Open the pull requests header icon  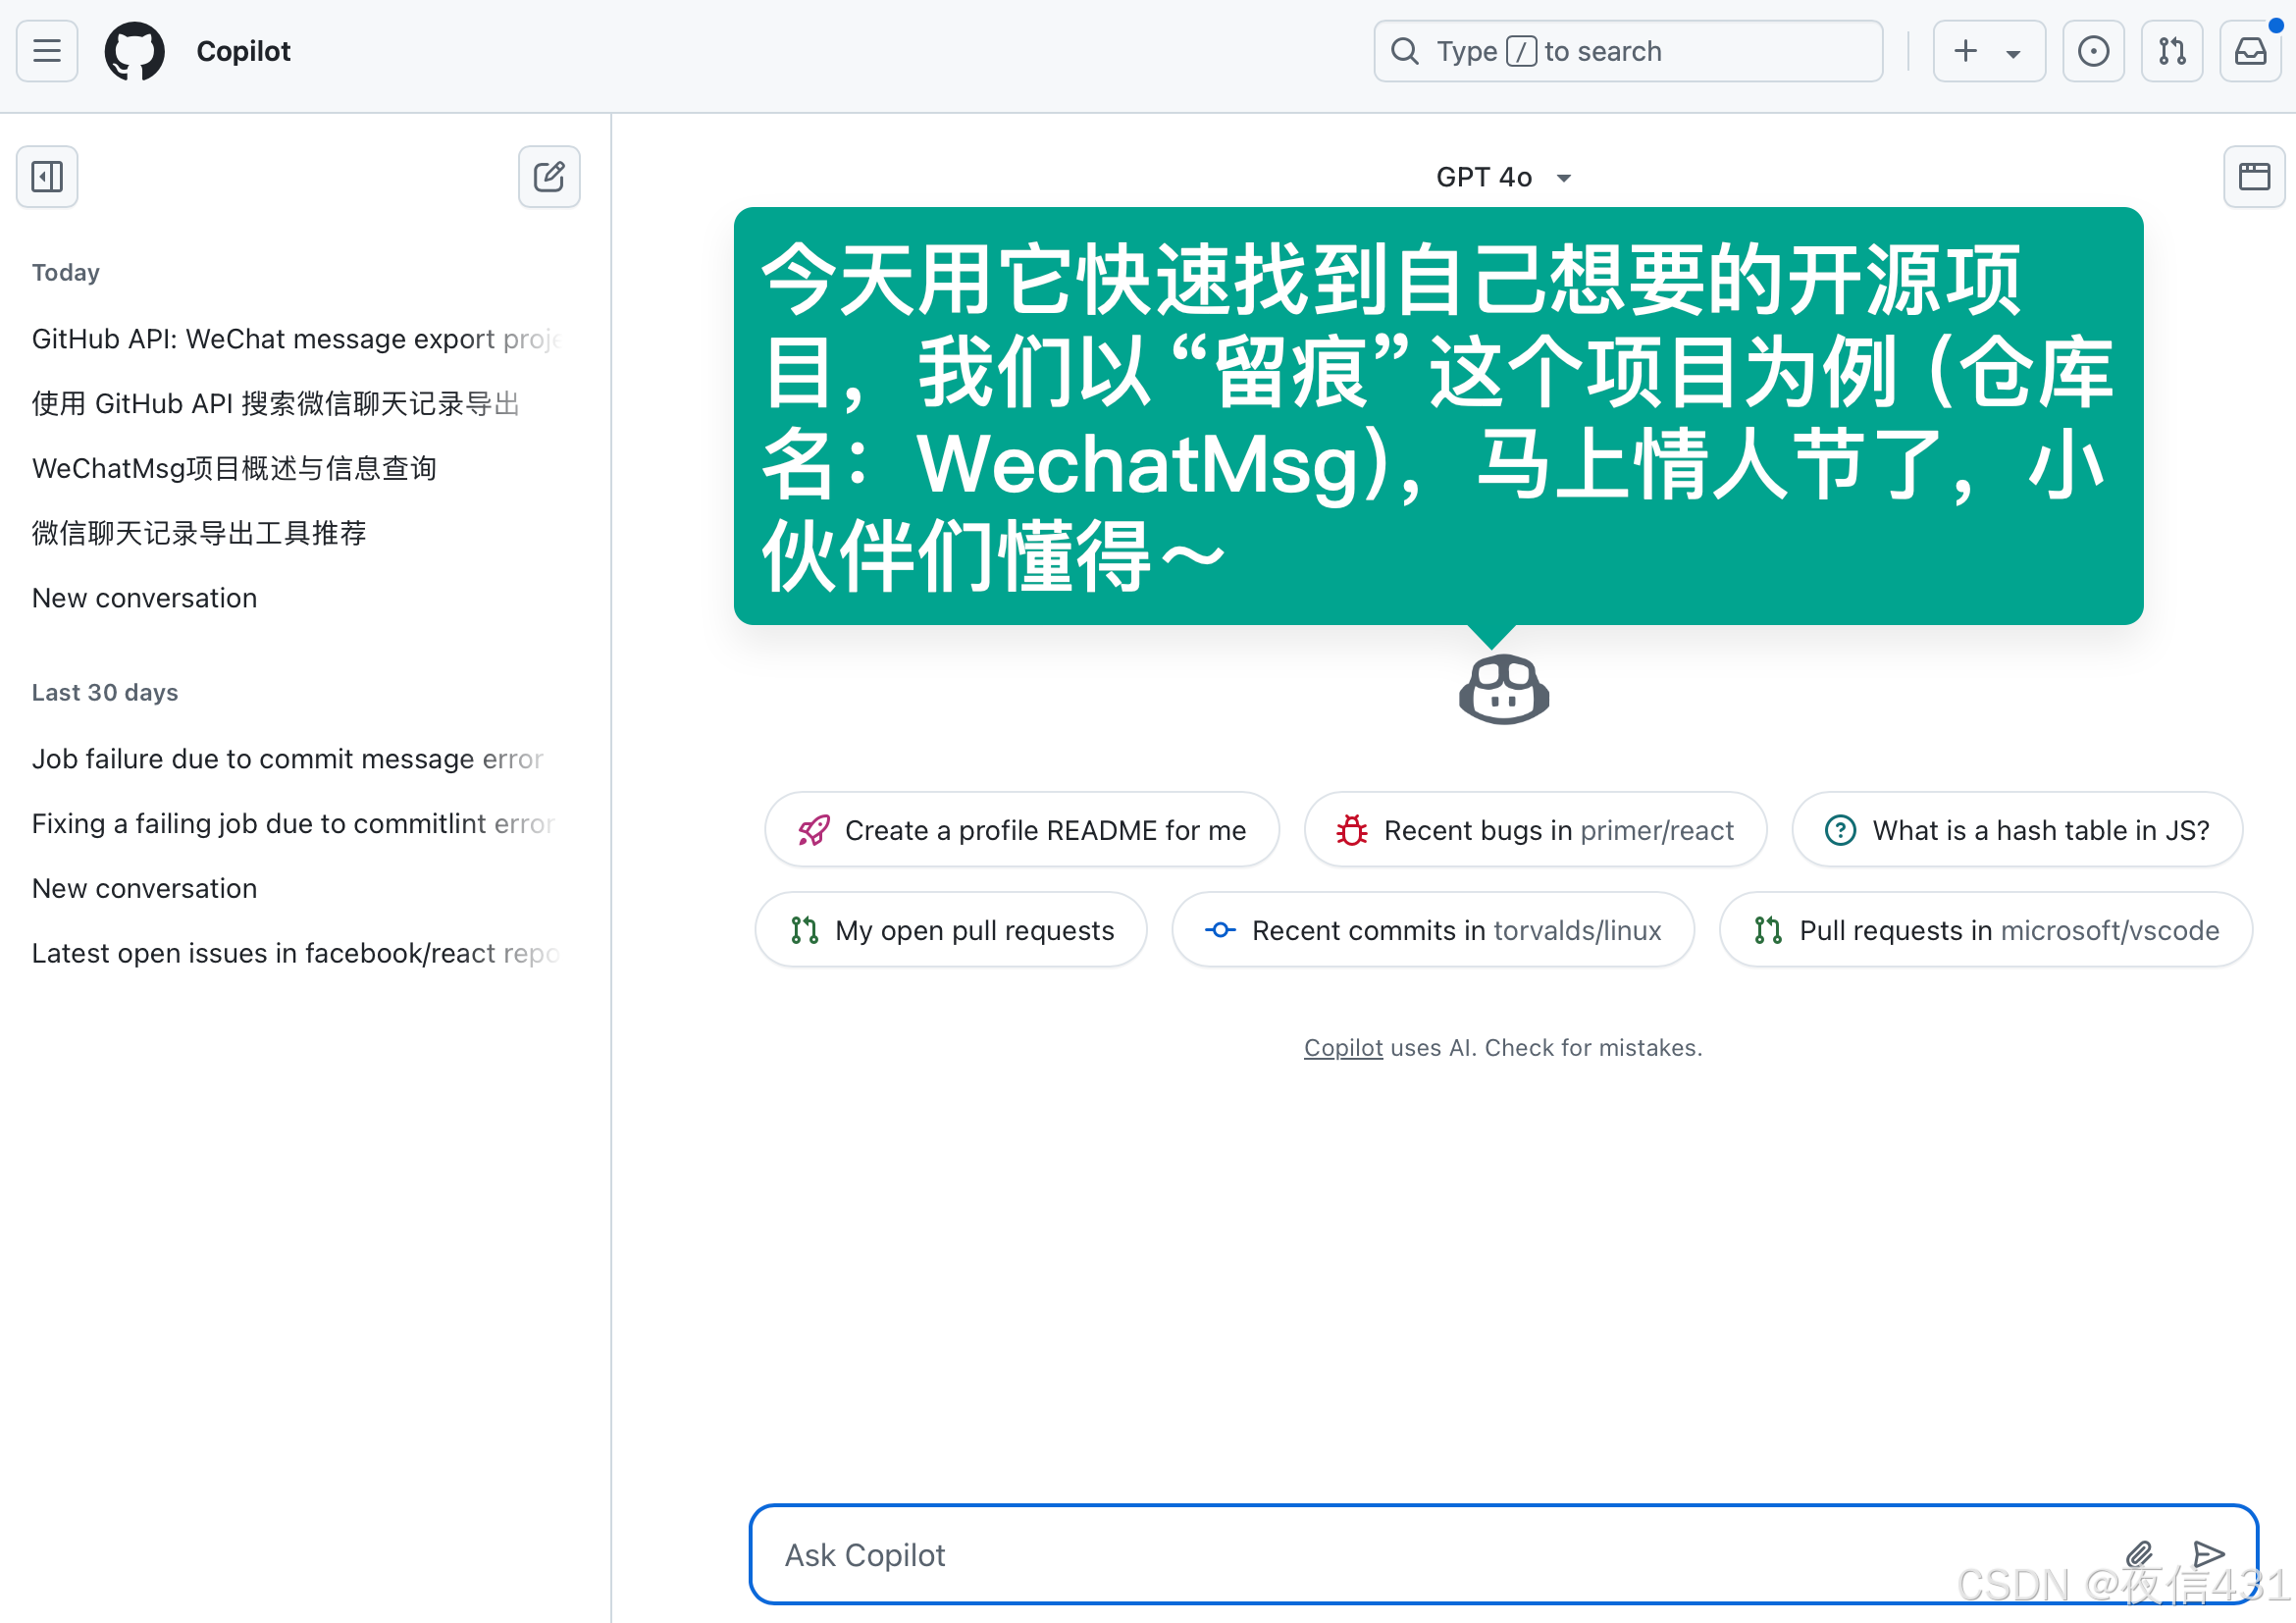click(2171, 51)
